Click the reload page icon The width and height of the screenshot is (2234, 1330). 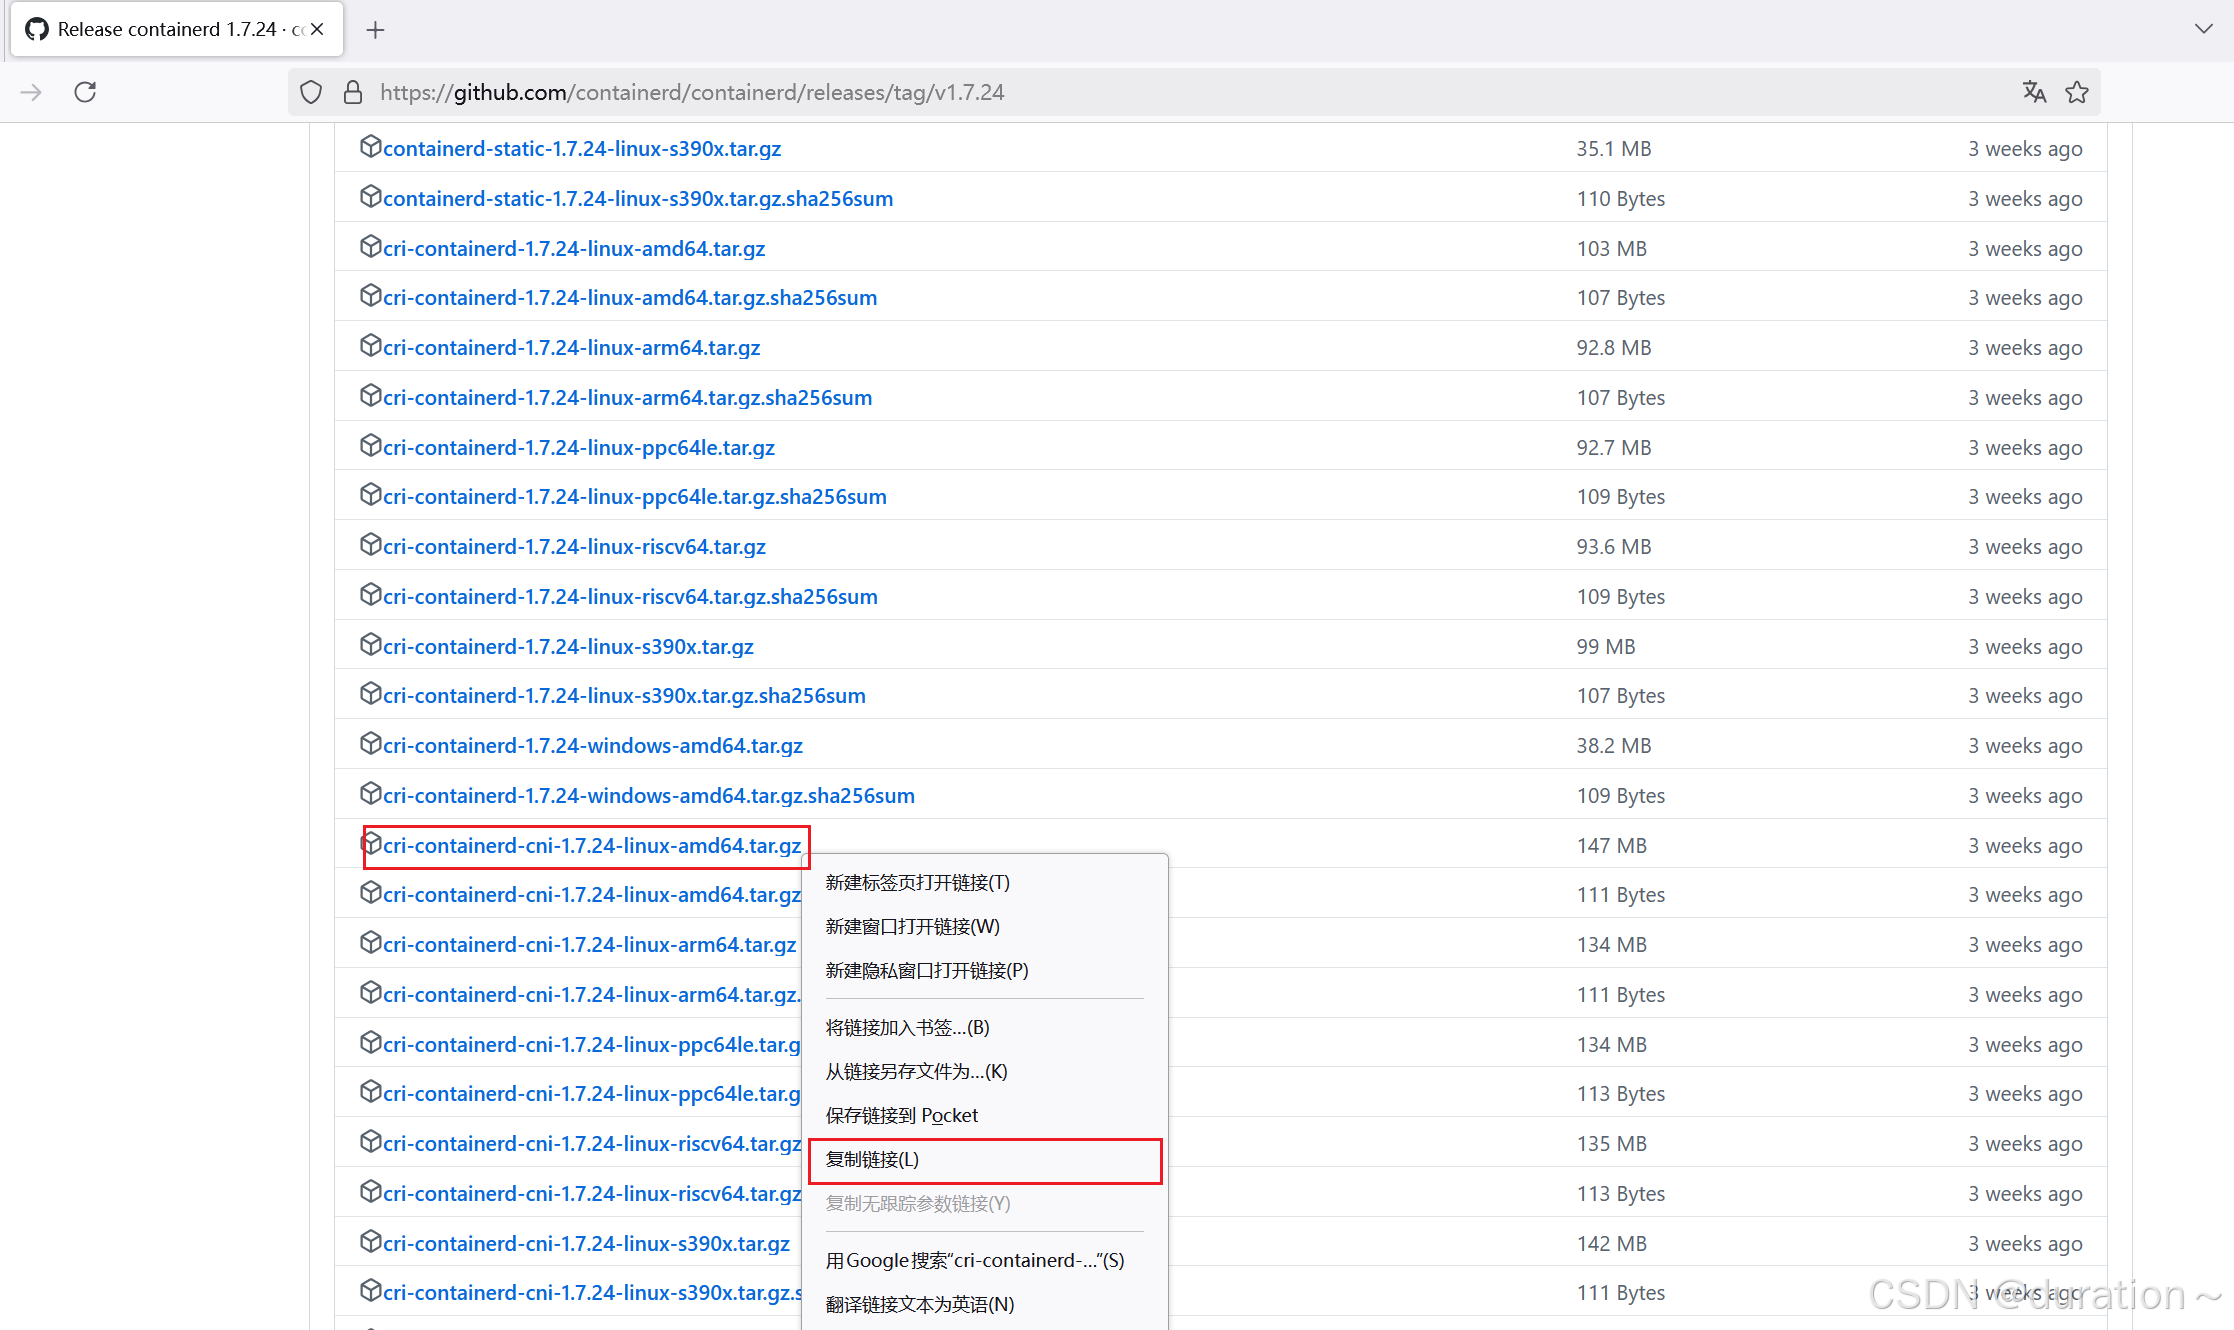(85, 92)
